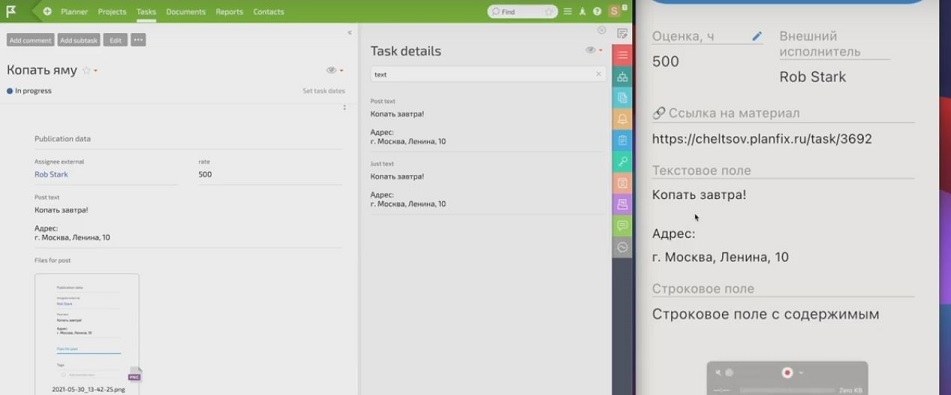Click the tower icon in top bar
The width and height of the screenshot is (951, 395).
pyautogui.click(x=582, y=12)
